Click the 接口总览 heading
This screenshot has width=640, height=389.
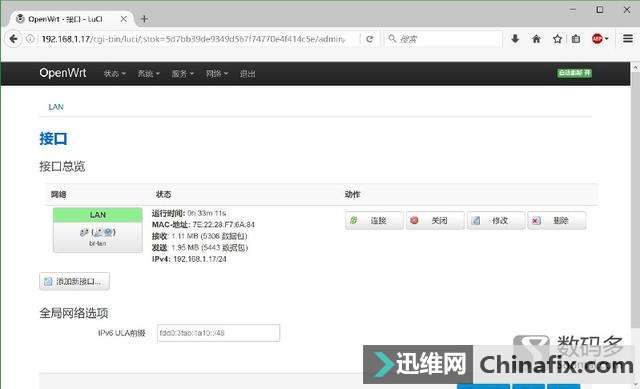coord(62,167)
